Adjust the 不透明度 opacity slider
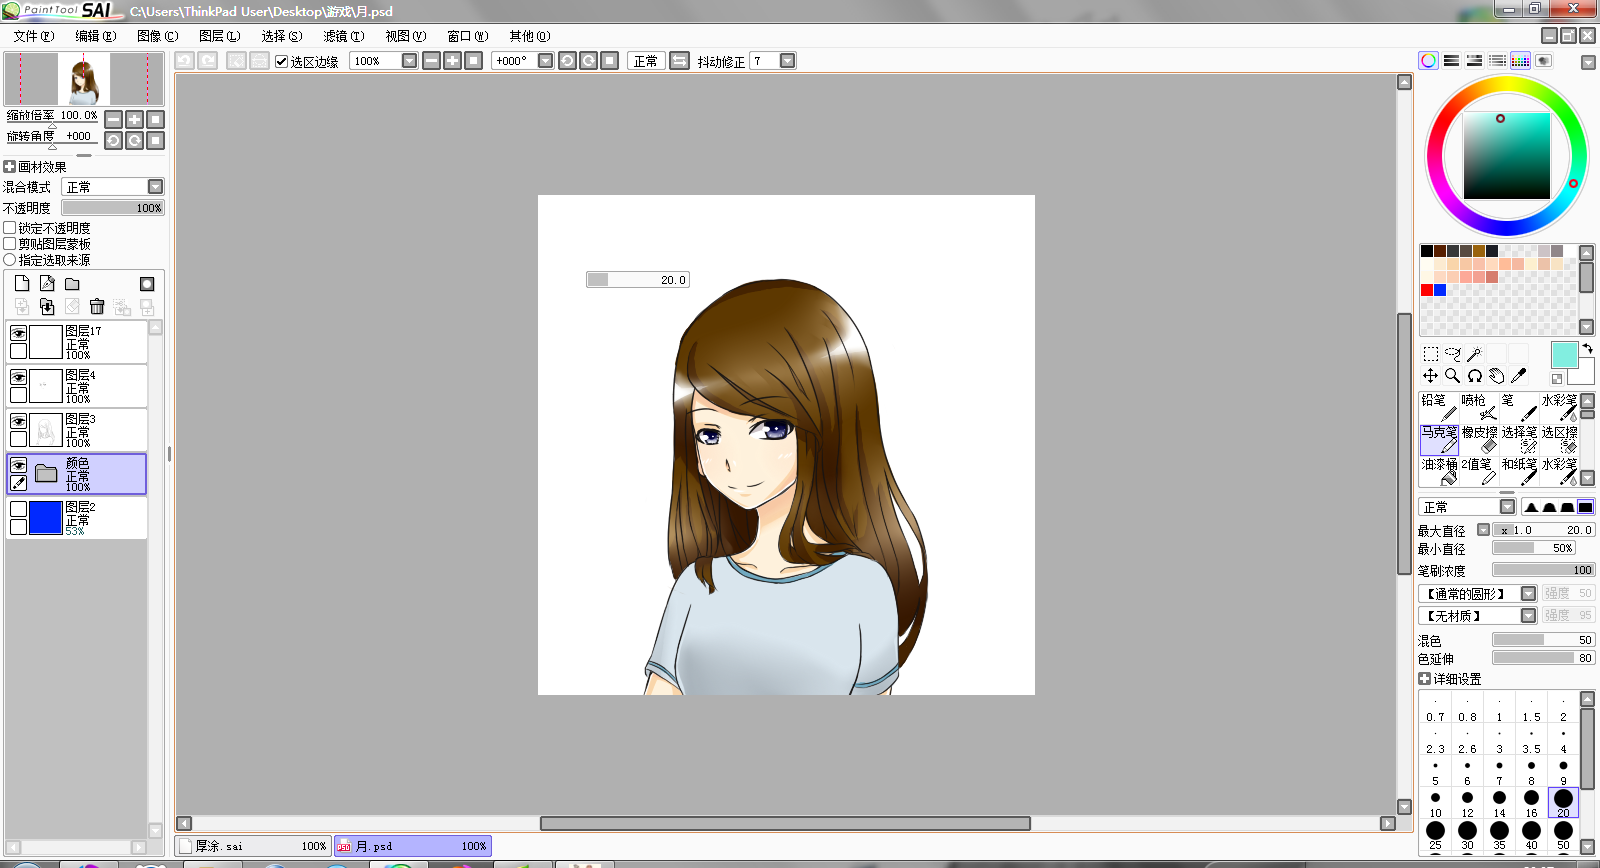This screenshot has width=1600, height=868. (x=112, y=208)
